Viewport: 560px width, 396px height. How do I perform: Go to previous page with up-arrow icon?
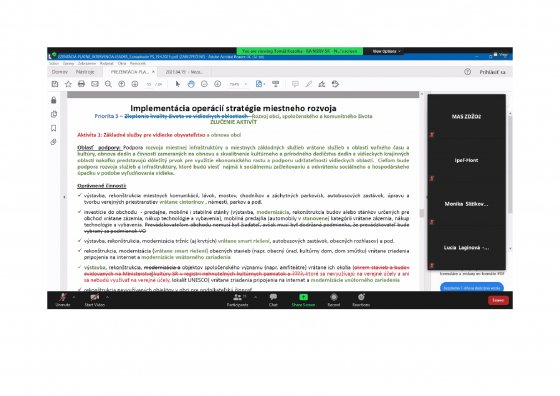(x=121, y=84)
